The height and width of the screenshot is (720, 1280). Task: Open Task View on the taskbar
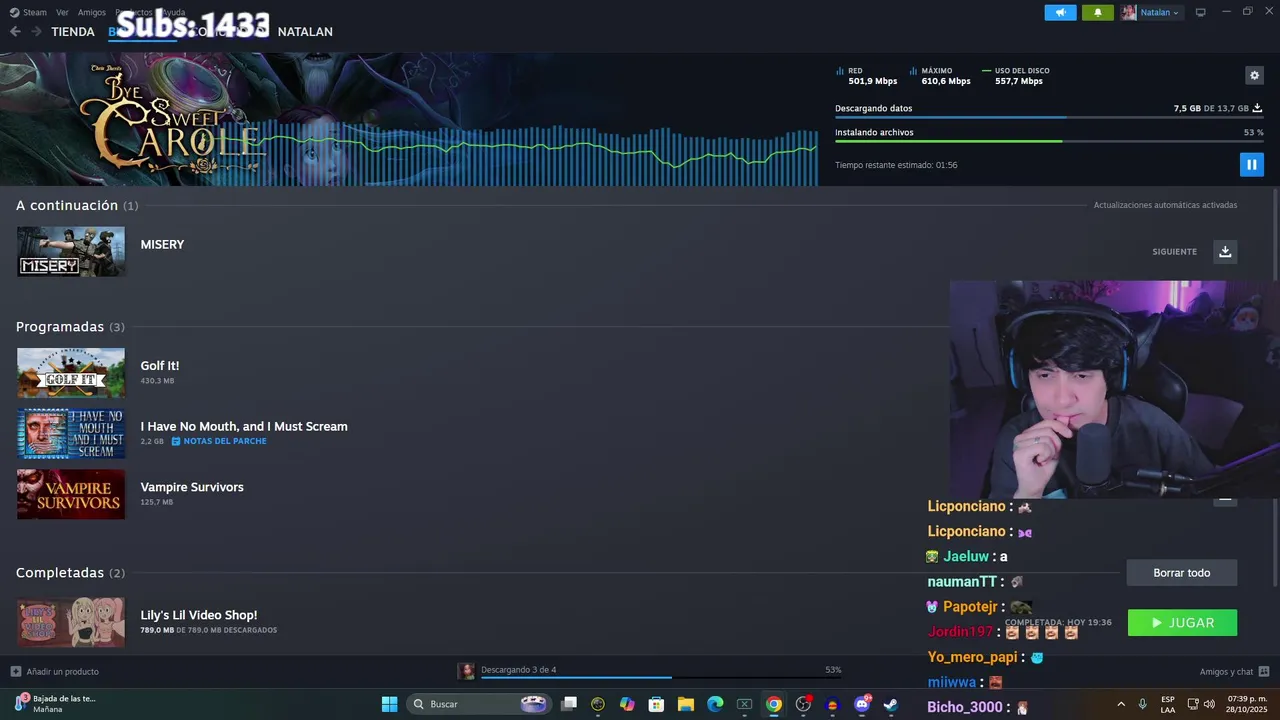pyautogui.click(x=569, y=704)
